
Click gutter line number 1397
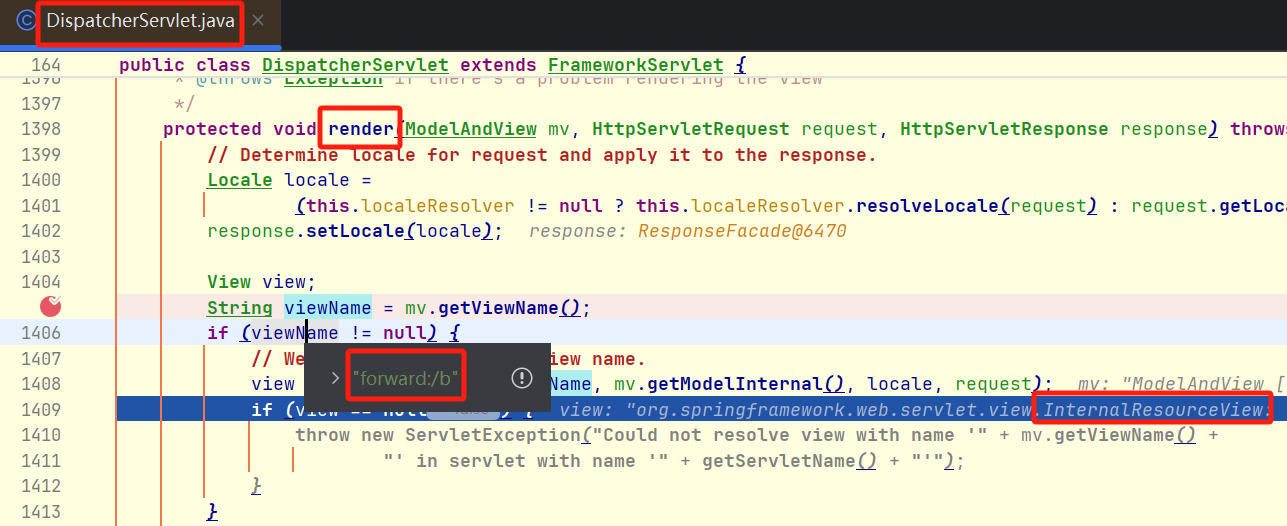tap(40, 104)
